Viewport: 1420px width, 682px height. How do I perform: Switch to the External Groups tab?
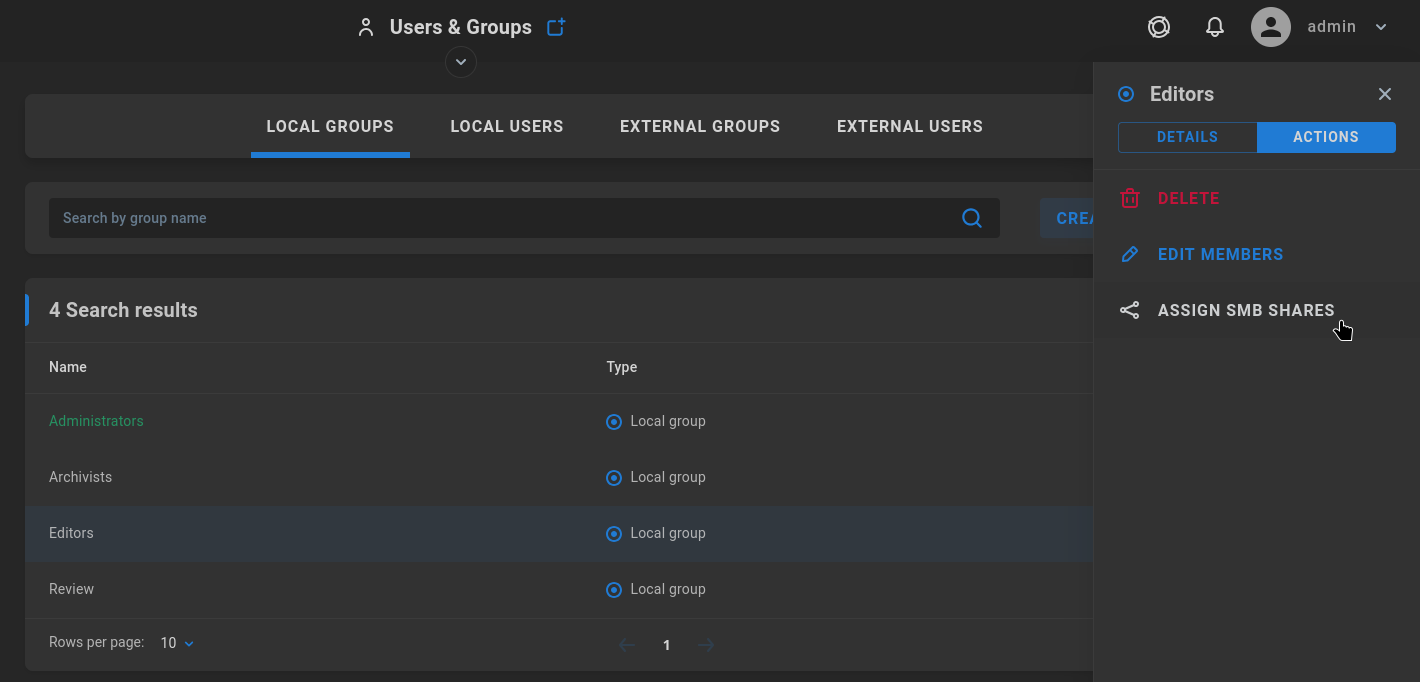tap(700, 127)
